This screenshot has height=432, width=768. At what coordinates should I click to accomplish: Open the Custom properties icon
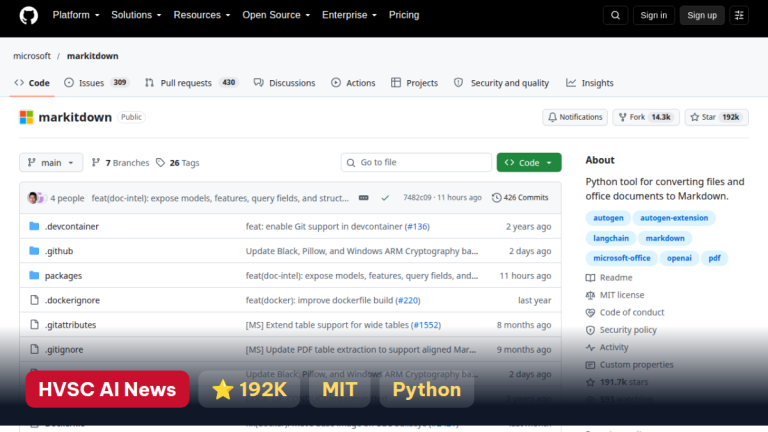point(590,365)
